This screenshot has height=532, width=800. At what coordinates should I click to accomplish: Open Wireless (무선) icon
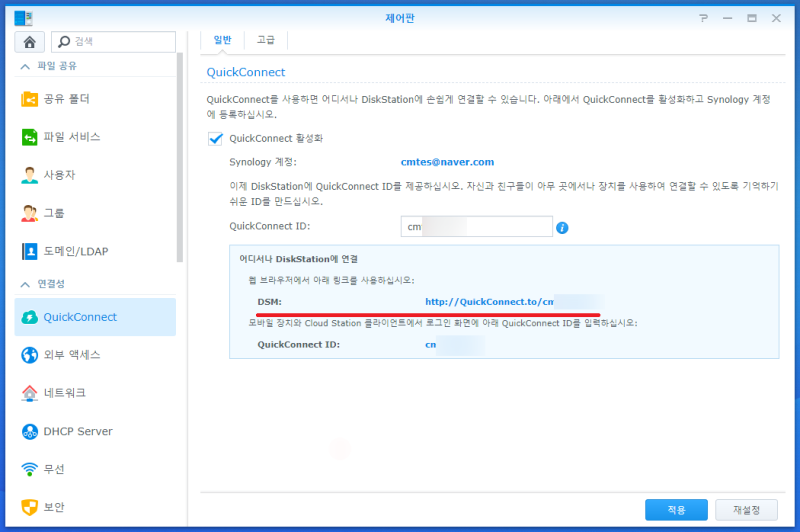click(30, 469)
